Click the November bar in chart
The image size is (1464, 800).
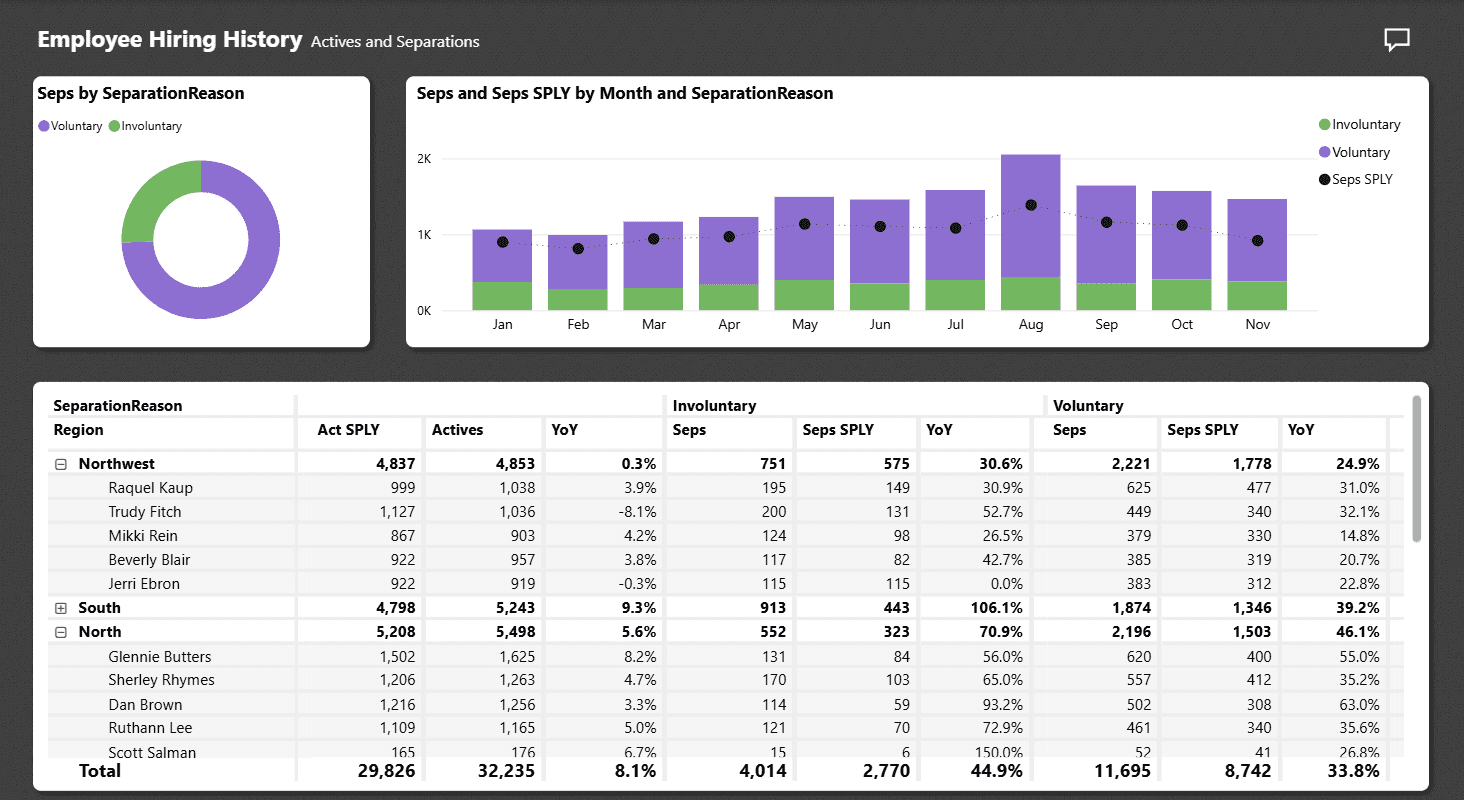pos(1257,254)
